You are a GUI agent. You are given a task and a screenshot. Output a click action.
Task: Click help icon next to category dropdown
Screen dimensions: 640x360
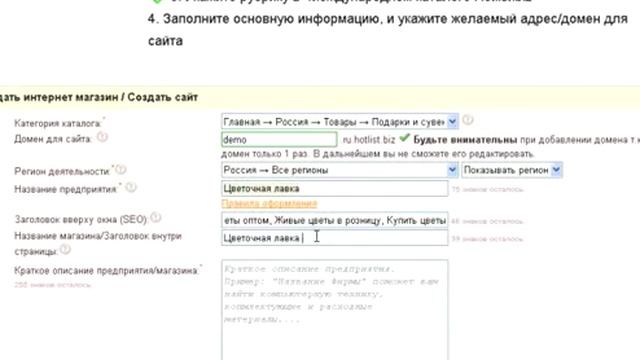pyautogui.click(x=468, y=120)
